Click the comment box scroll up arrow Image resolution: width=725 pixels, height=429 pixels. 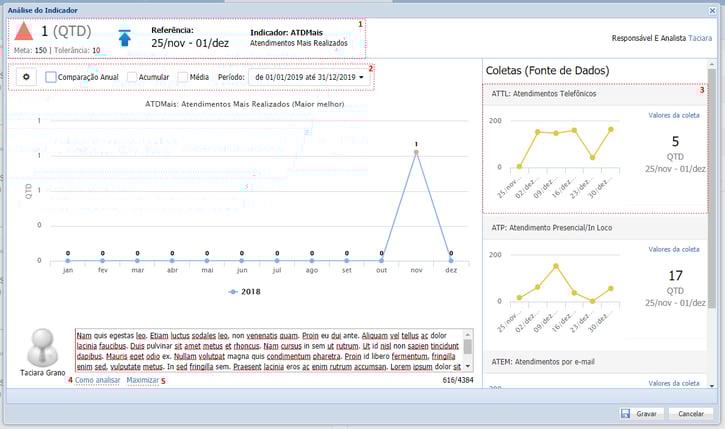[468, 334]
